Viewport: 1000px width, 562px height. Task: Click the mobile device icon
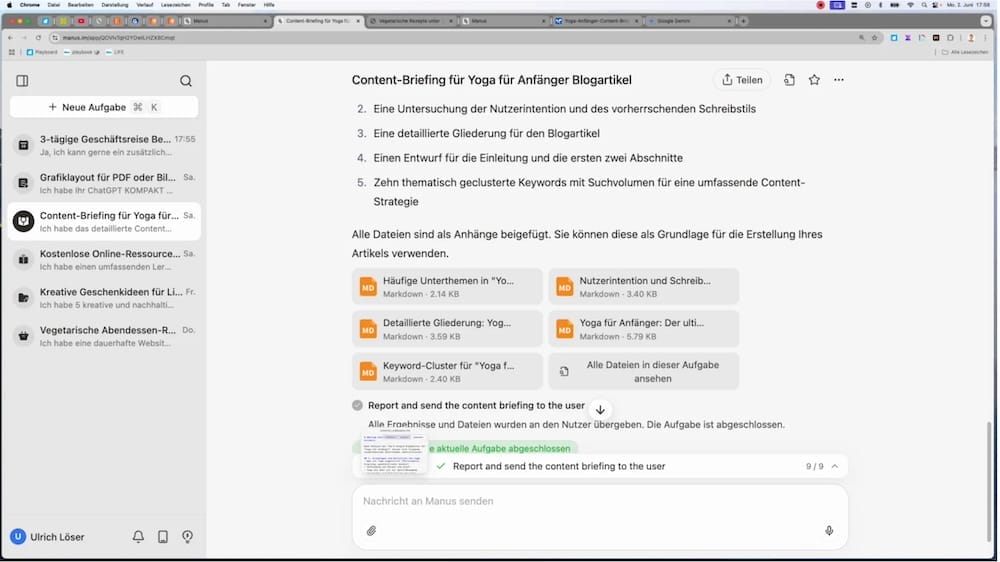(163, 537)
